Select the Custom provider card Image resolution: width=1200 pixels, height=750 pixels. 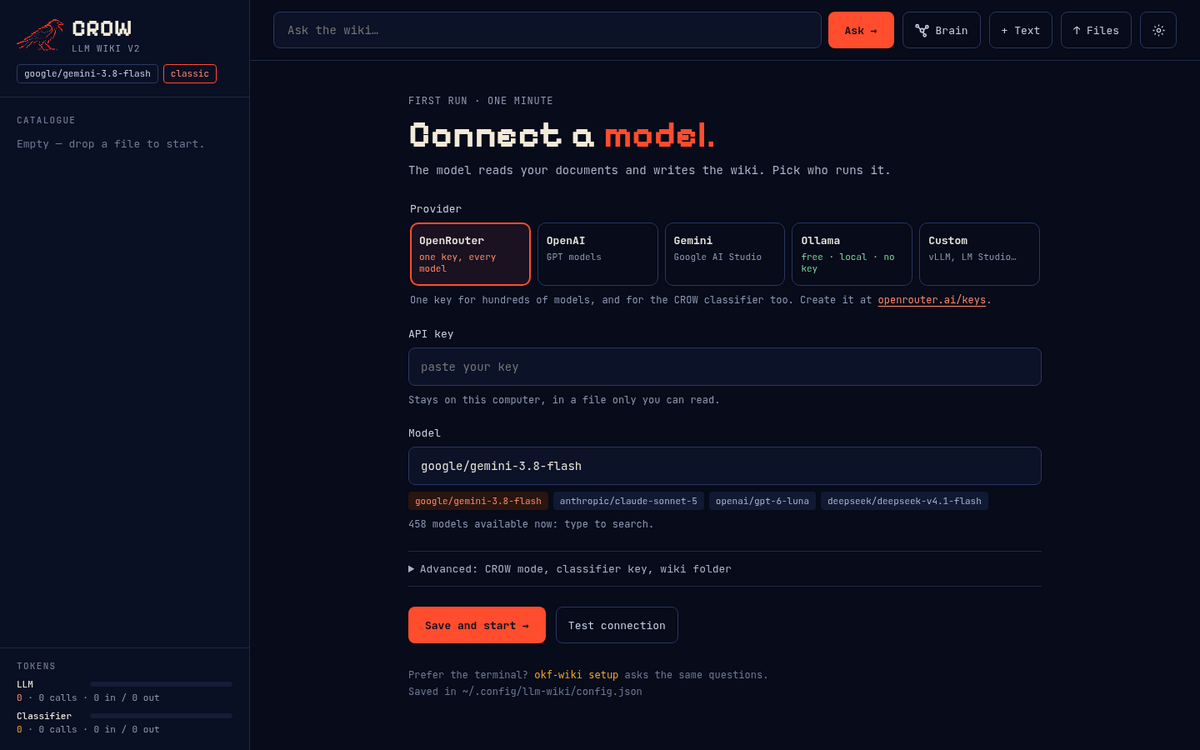[980, 254]
